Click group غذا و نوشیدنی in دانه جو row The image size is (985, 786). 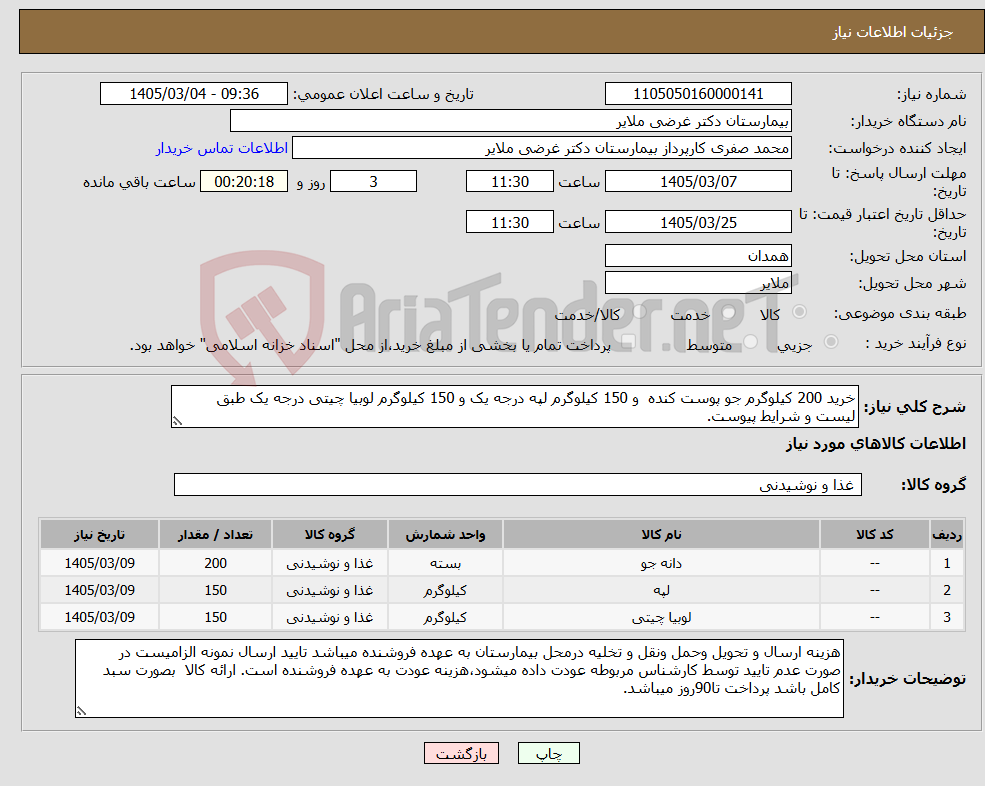[330, 563]
